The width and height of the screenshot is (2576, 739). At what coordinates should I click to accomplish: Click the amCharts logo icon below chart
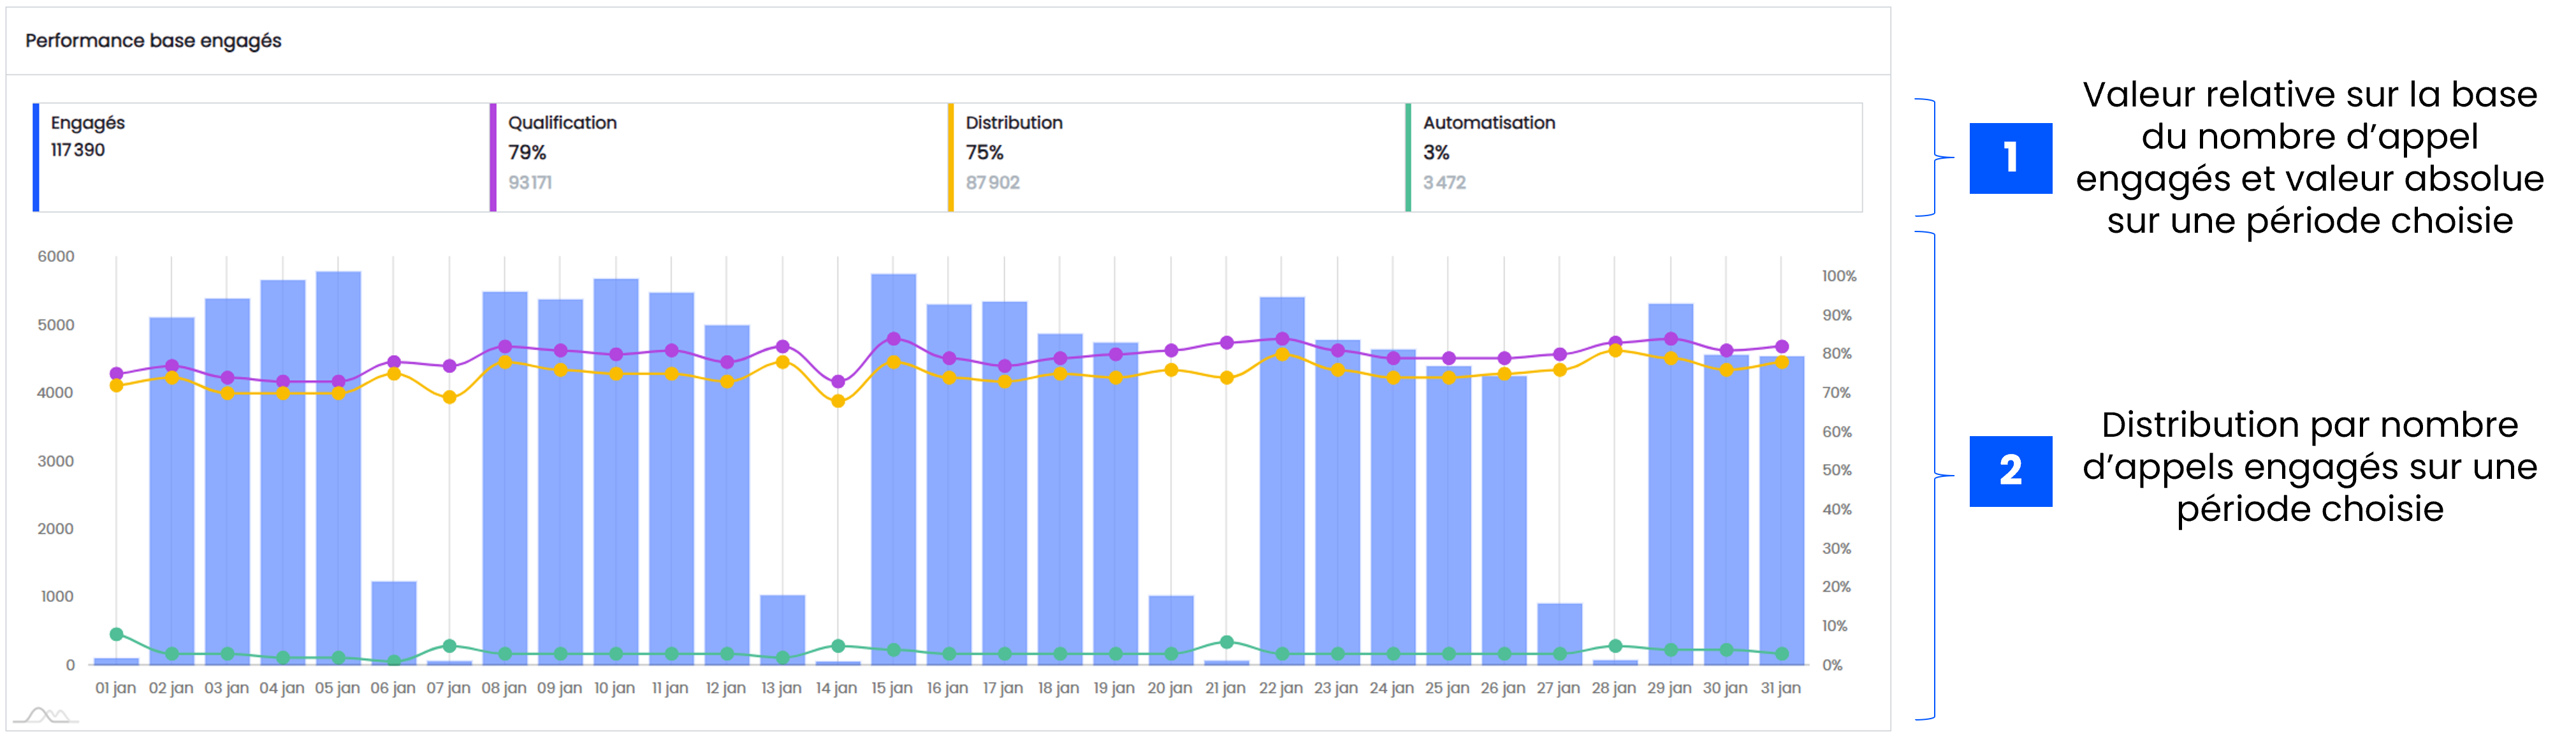point(46,715)
